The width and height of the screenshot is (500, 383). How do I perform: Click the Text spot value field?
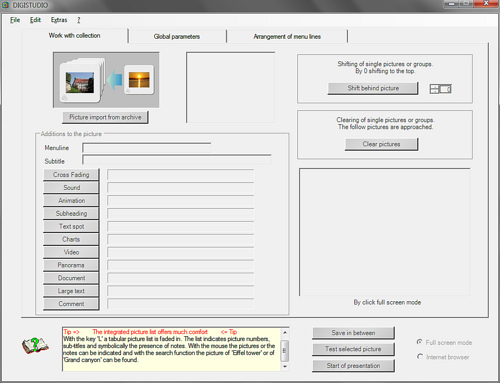coord(180,227)
